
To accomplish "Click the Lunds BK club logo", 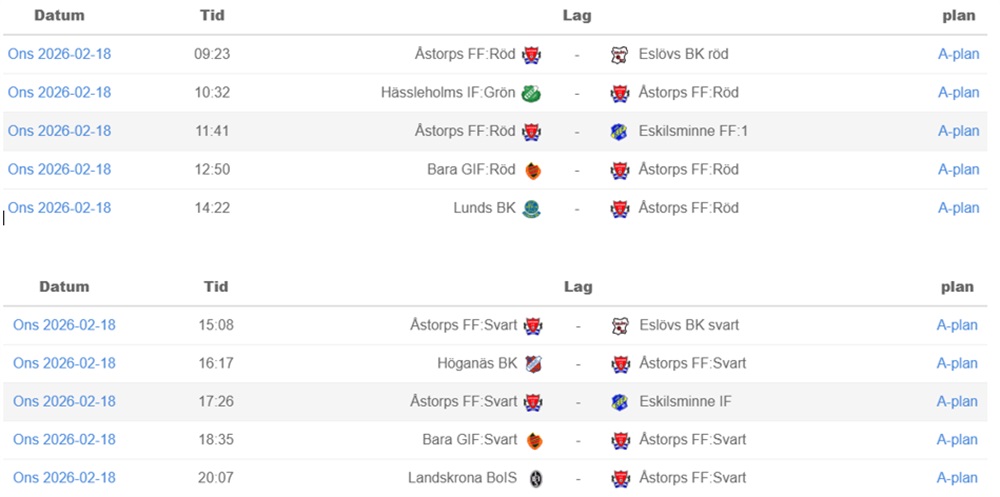I will coord(532,208).
